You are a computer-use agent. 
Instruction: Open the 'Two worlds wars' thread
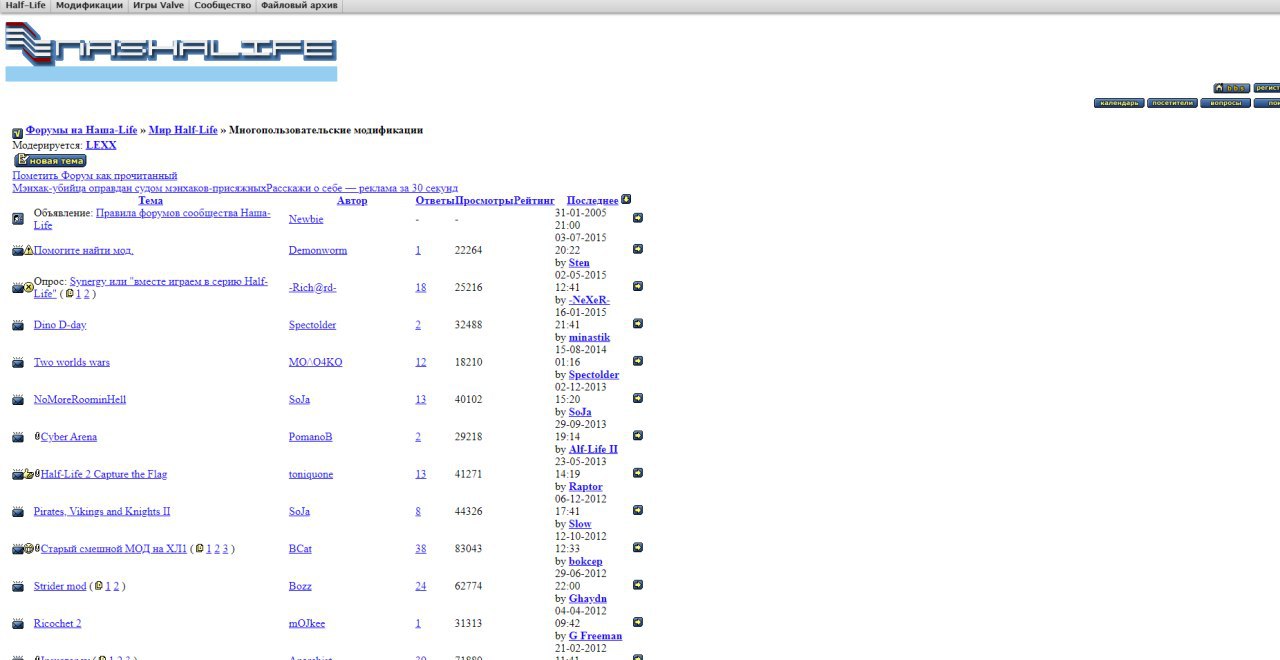coord(72,362)
